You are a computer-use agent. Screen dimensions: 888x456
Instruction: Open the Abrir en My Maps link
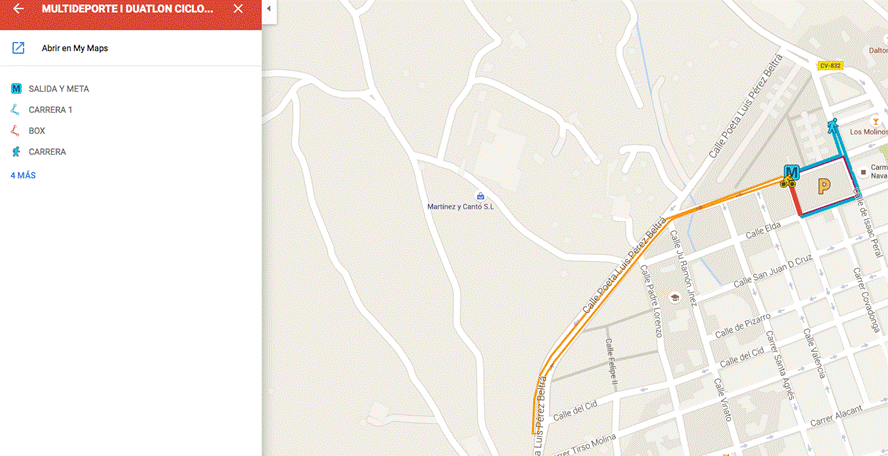(x=75, y=48)
